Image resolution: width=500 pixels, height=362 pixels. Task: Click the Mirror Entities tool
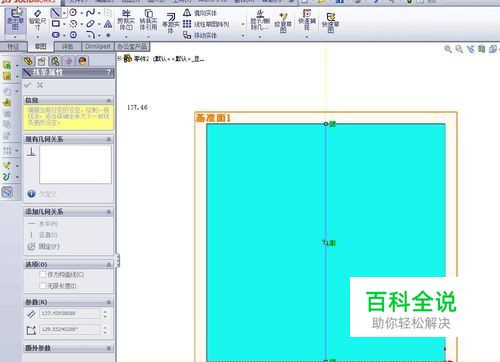pyautogui.click(x=200, y=13)
